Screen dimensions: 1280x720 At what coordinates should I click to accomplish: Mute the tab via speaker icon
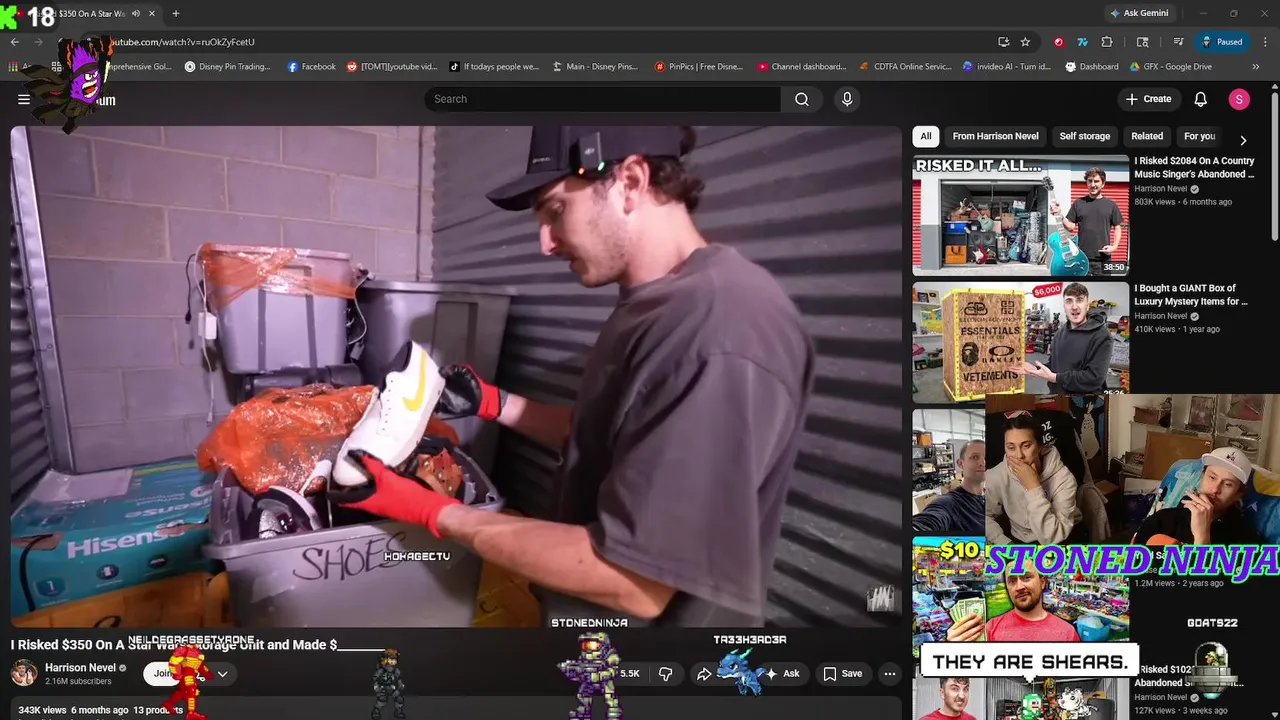136,14
